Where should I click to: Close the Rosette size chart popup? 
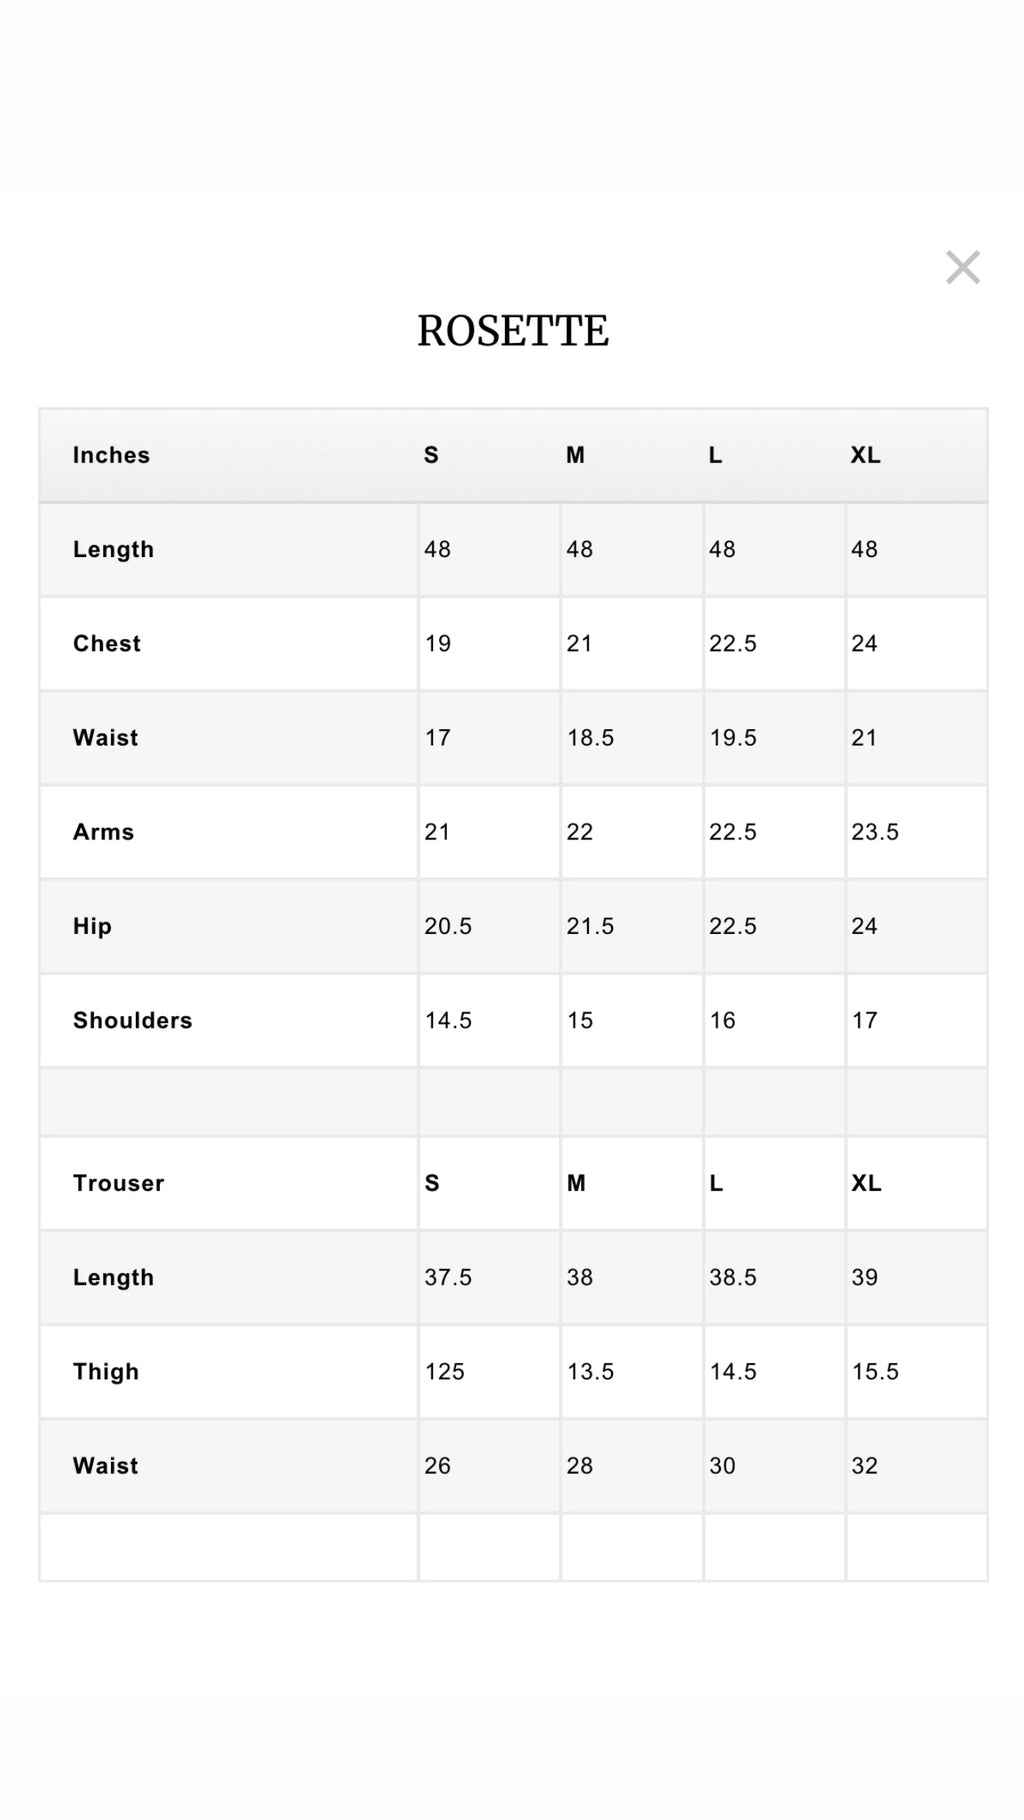[x=962, y=267]
